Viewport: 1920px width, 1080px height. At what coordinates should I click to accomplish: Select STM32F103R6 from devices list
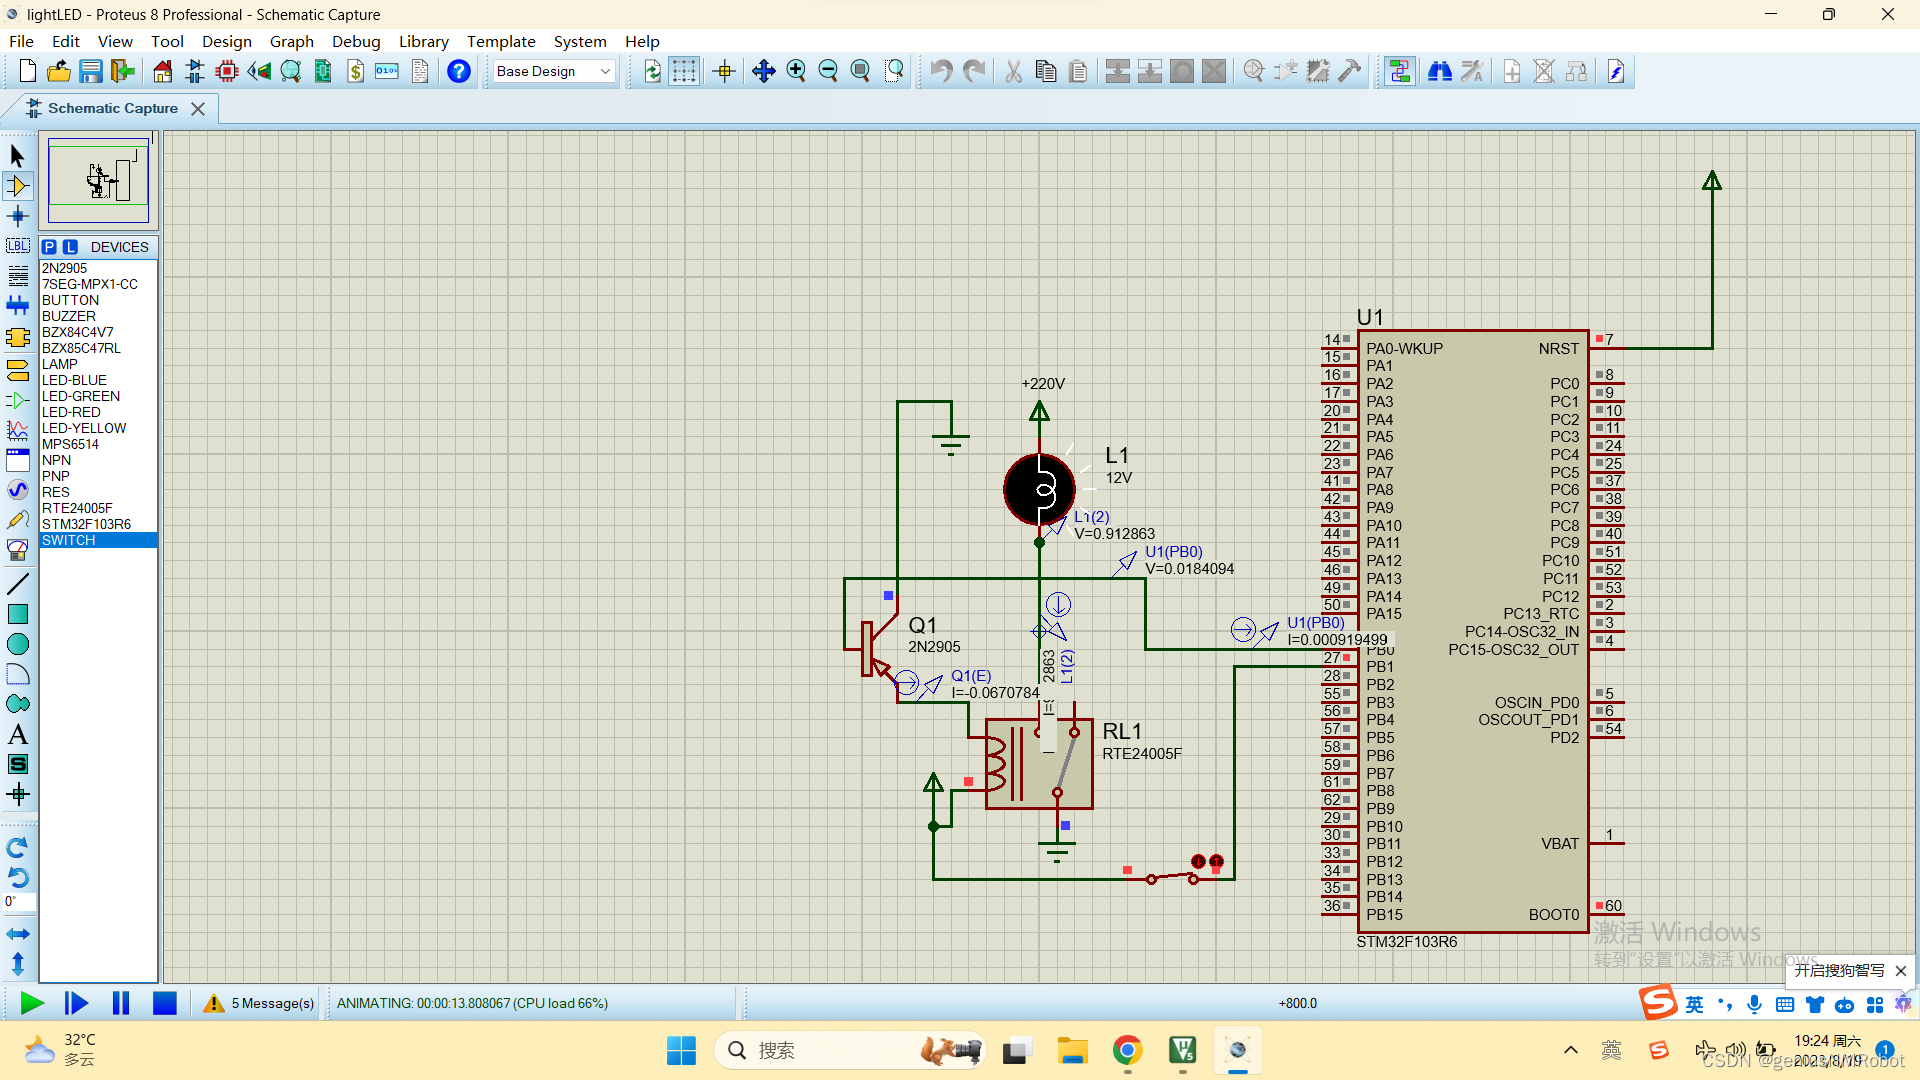[x=87, y=524]
